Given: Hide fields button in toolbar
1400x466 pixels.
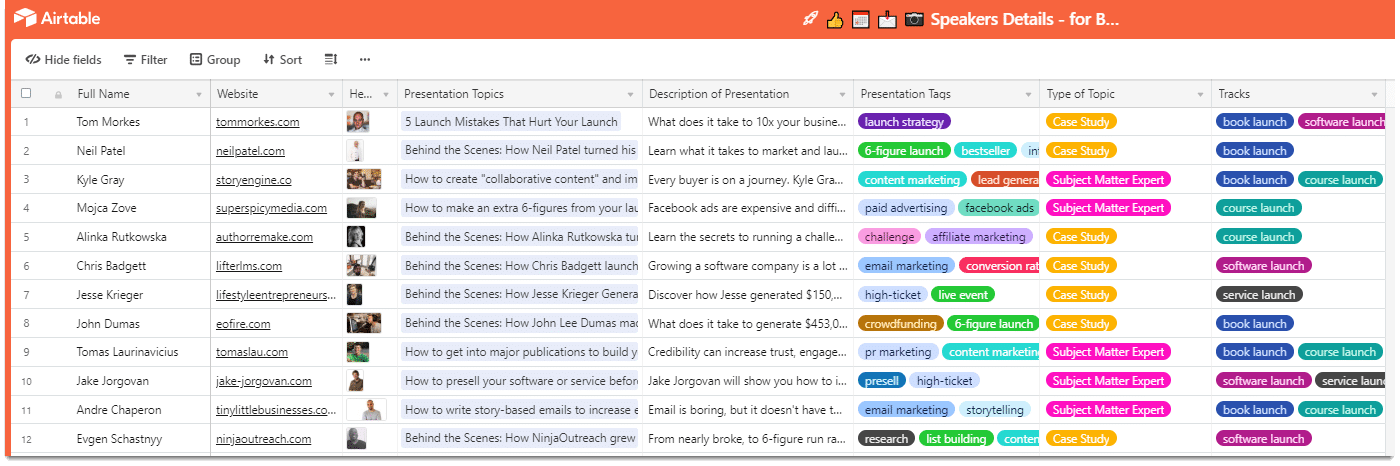Looking at the screenshot, I should (64, 60).
